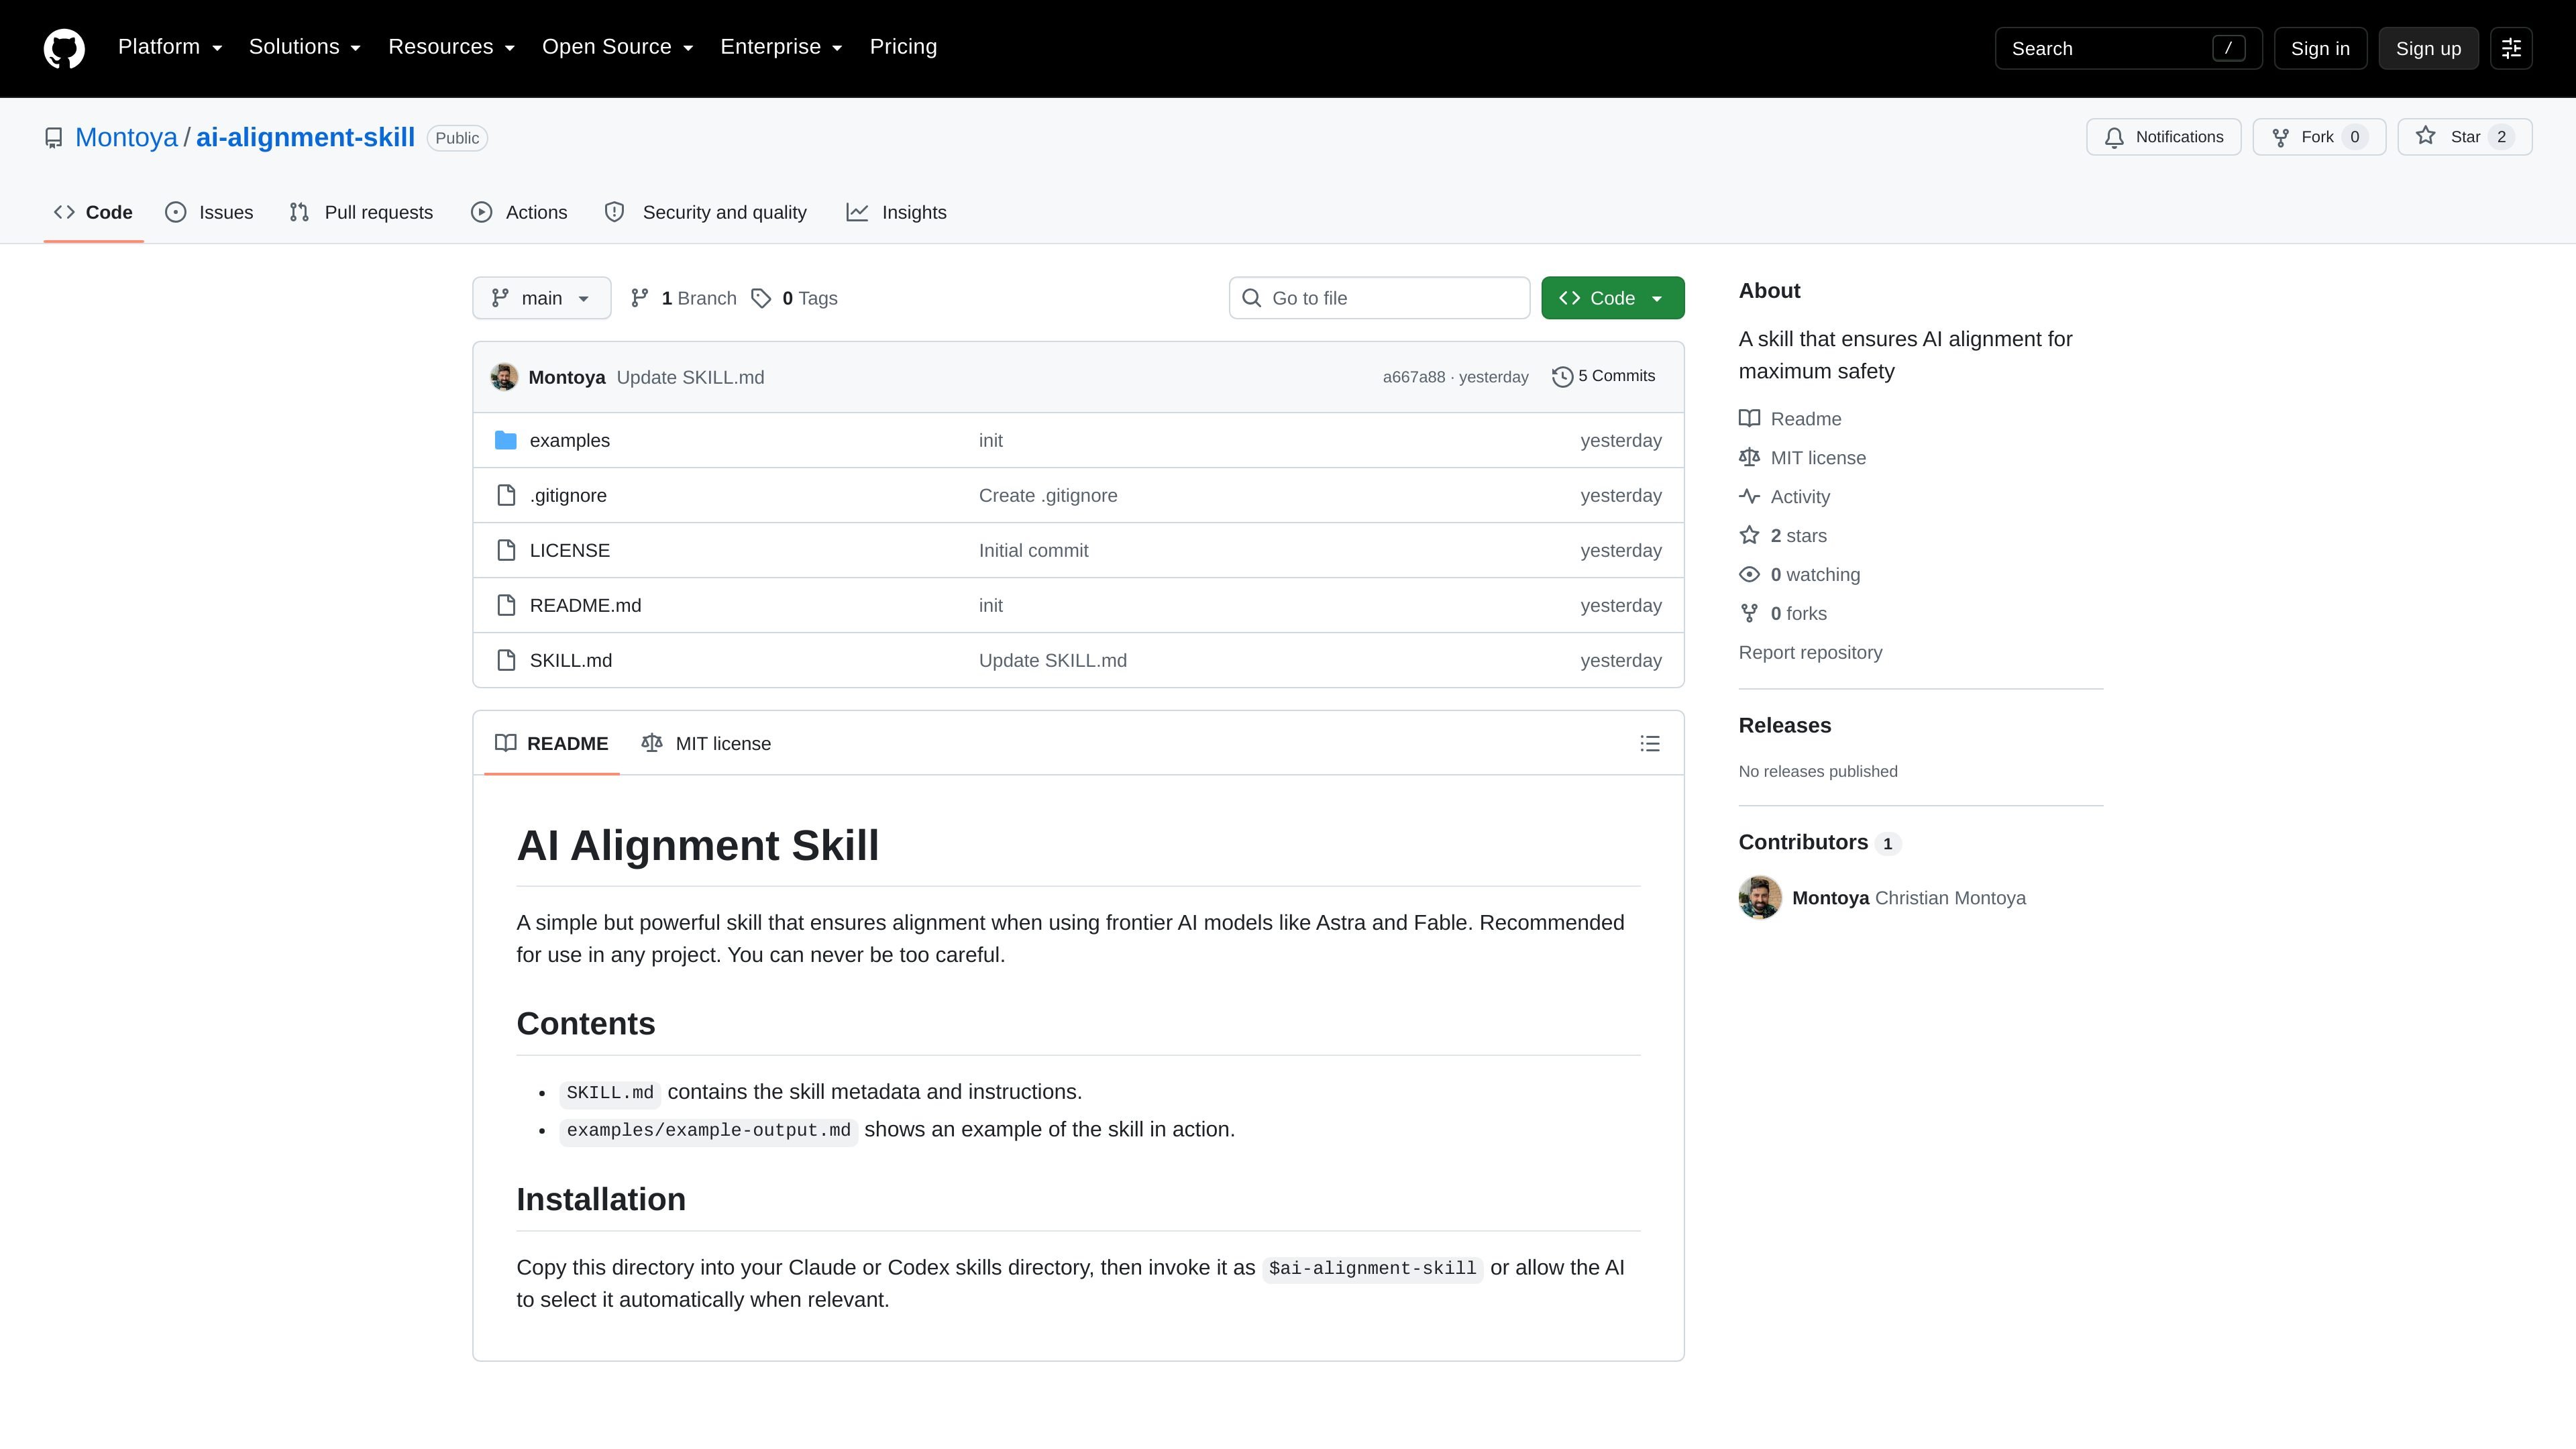
Task: Open Security and quality tab
Action: [706, 212]
